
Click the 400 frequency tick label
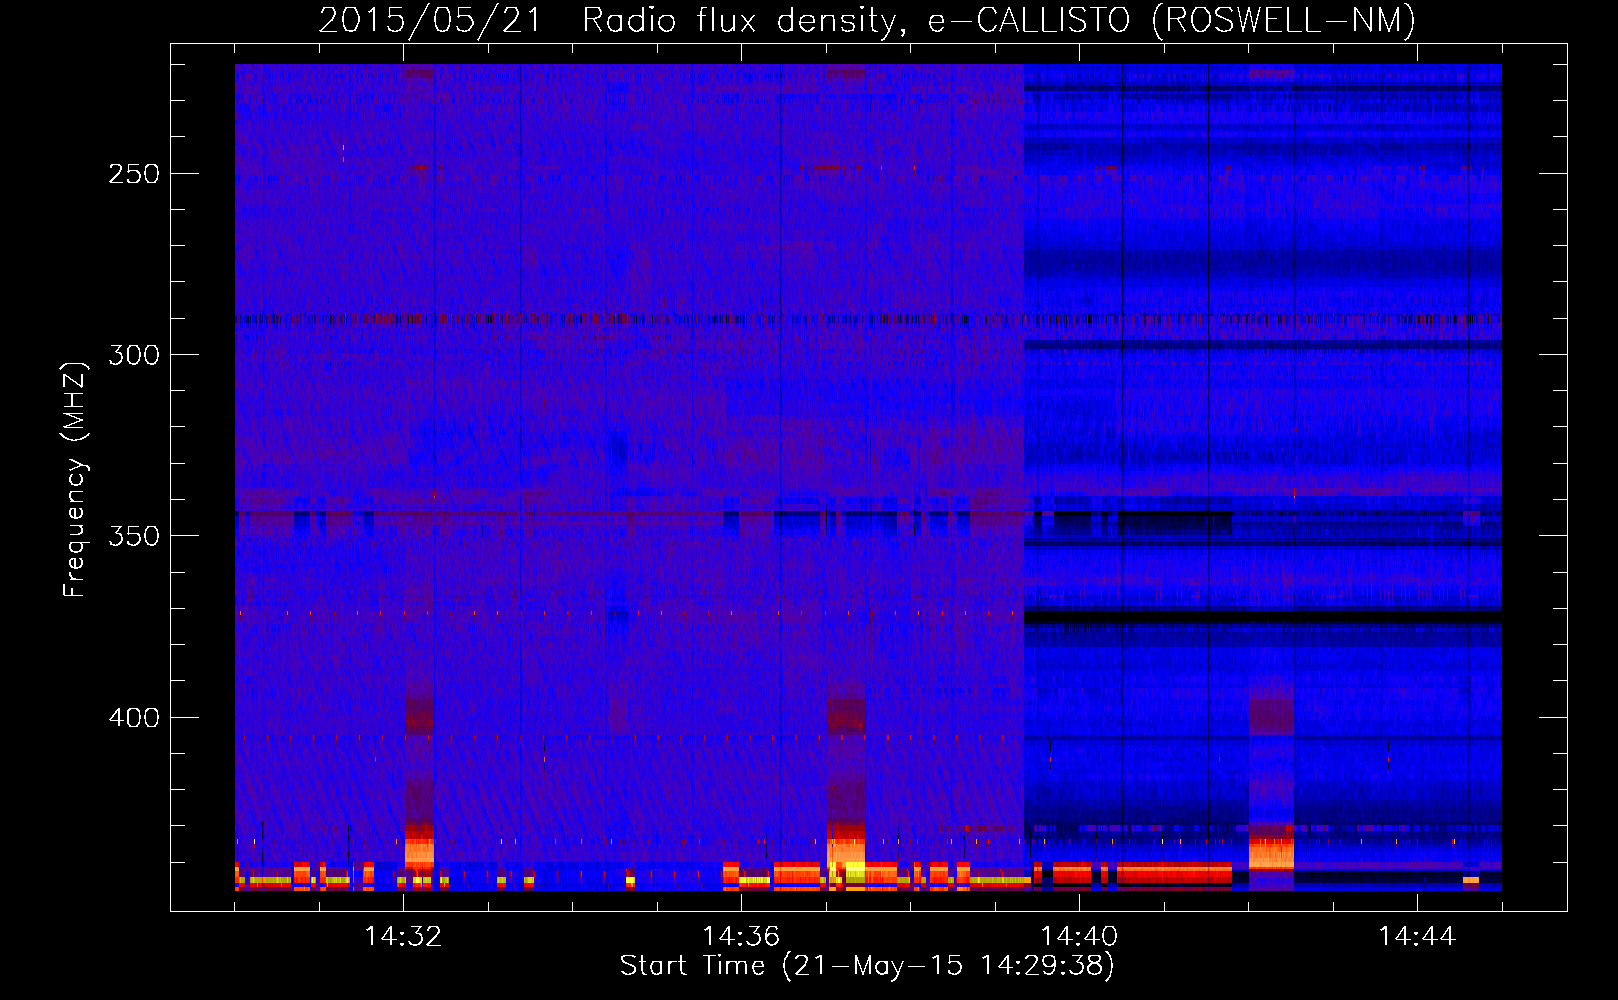134,718
